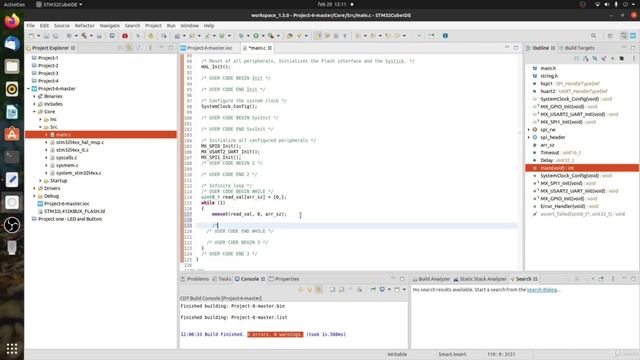
Task: Click the blue information icon in toolbar
Action: [445, 36]
